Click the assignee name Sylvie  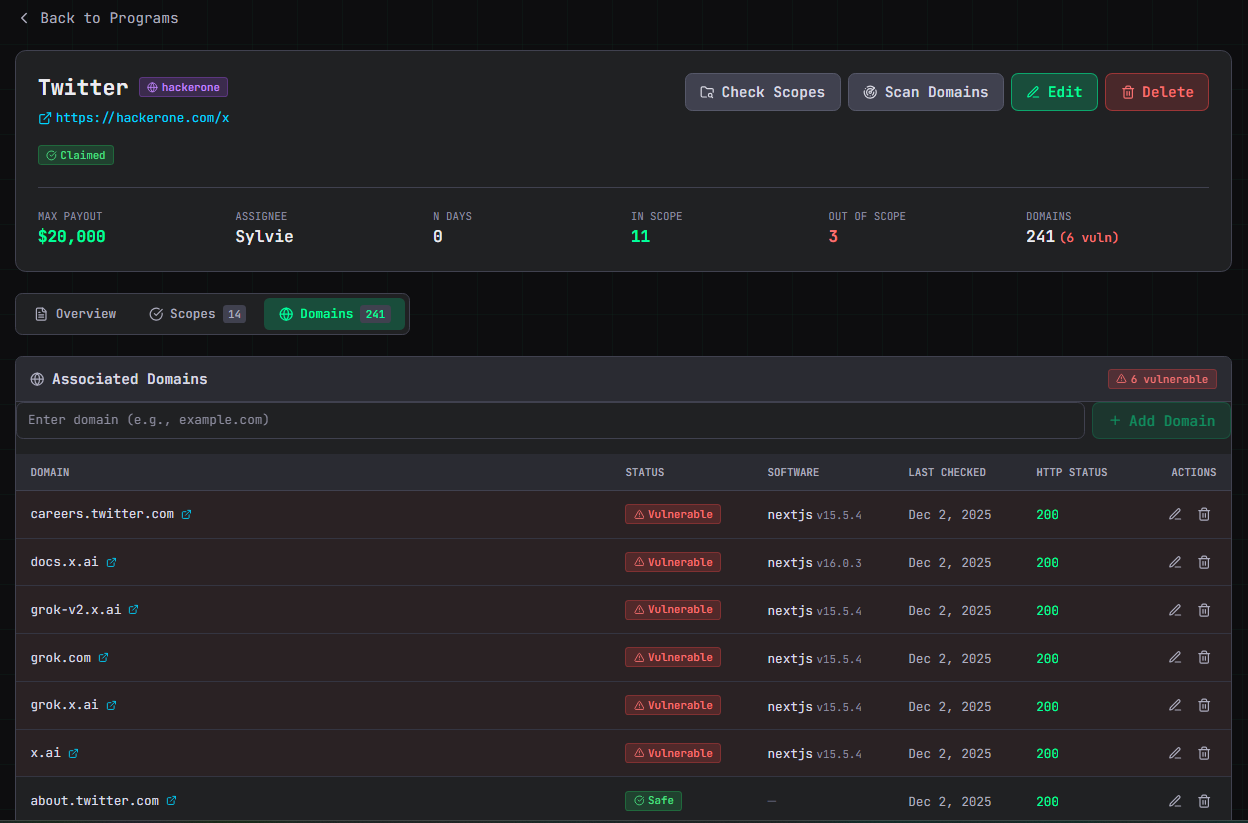click(264, 237)
